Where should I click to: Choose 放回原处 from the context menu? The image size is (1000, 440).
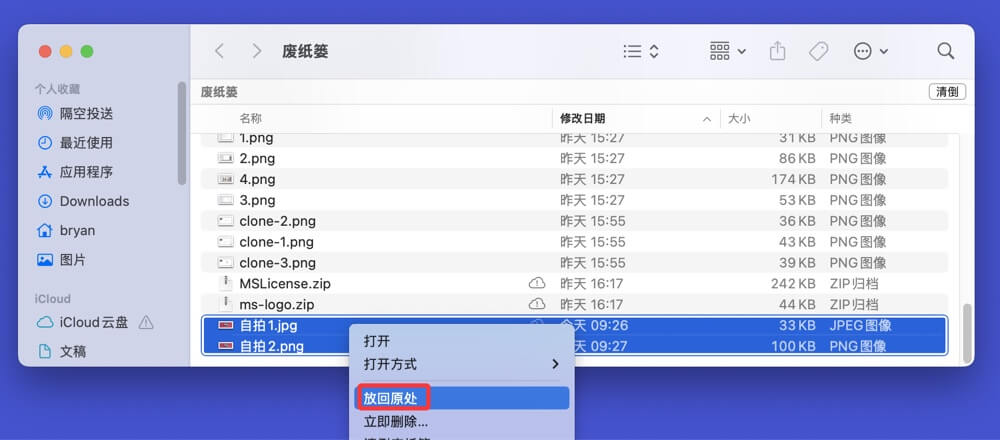461,398
